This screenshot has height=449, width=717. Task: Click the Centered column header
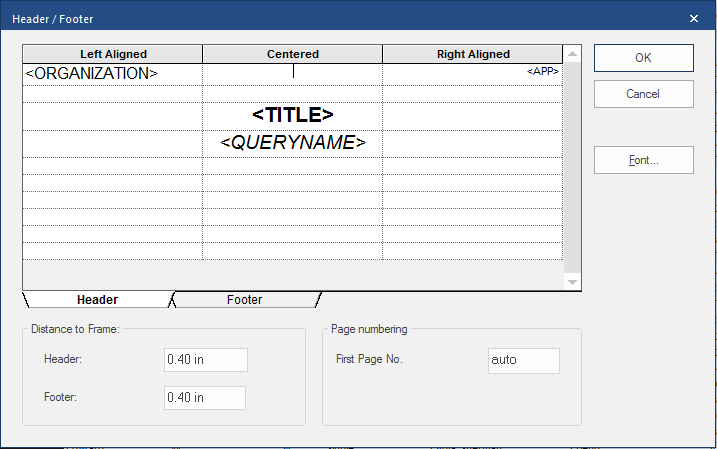tap(292, 54)
